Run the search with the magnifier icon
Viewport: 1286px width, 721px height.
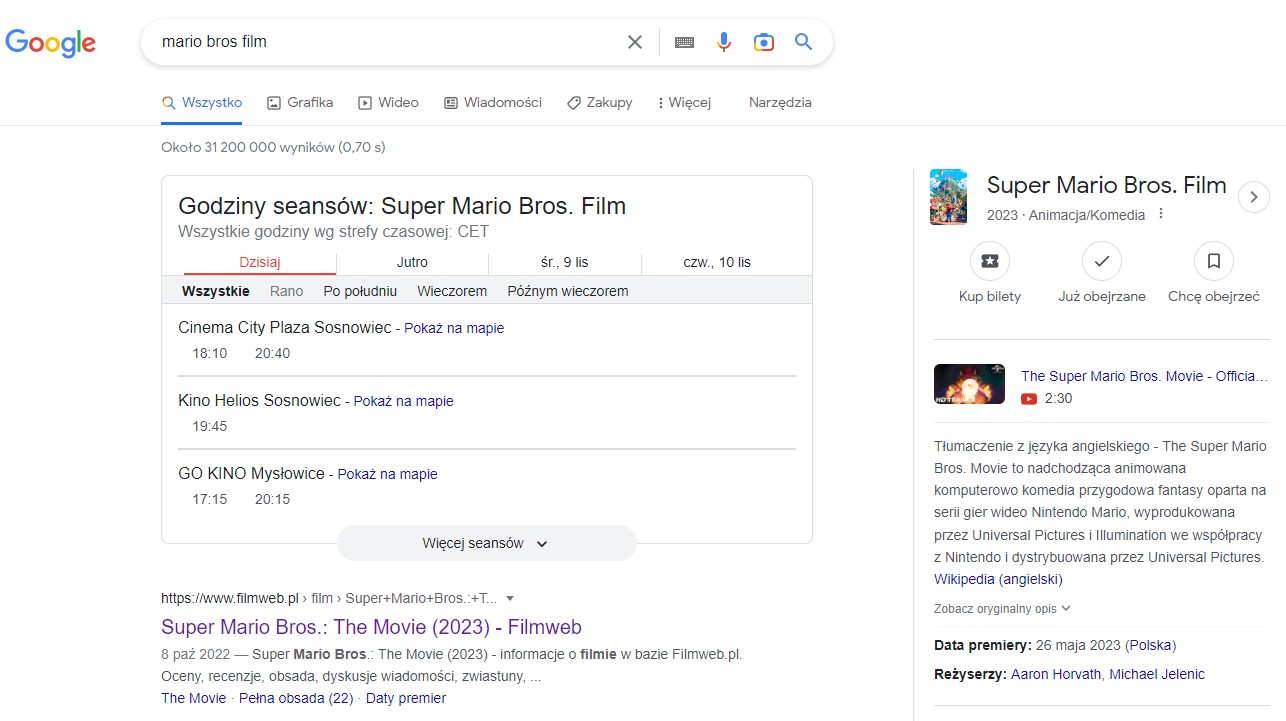[x=803, y=42]
